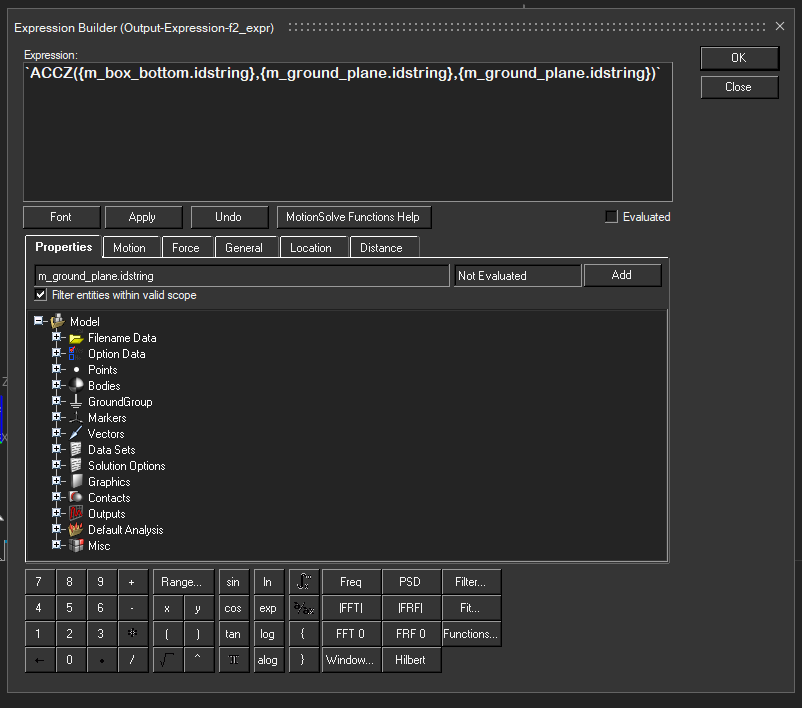Screen dimensions: 802x708
Task: Expand the Points node
Action: pyautogui.click(x=56, y=369)
